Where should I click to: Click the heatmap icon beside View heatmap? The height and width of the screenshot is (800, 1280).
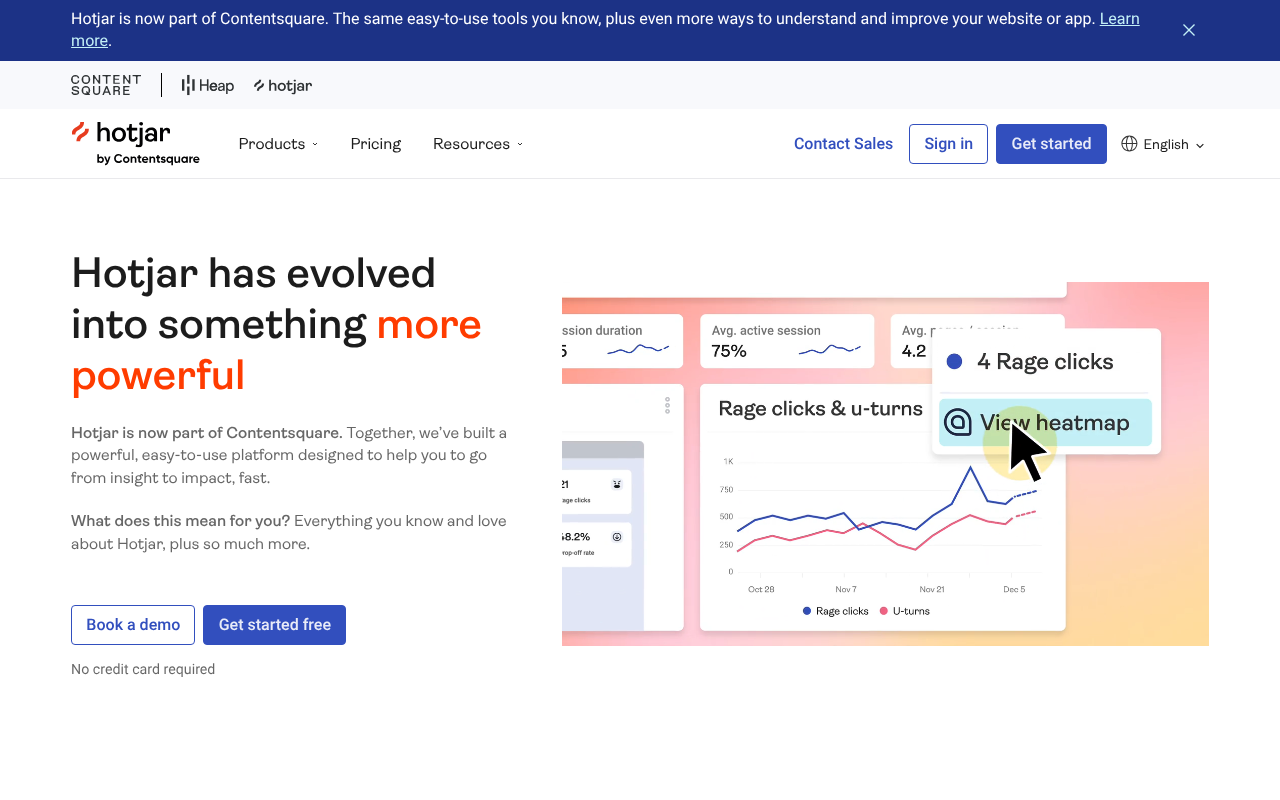coord(958,422)
